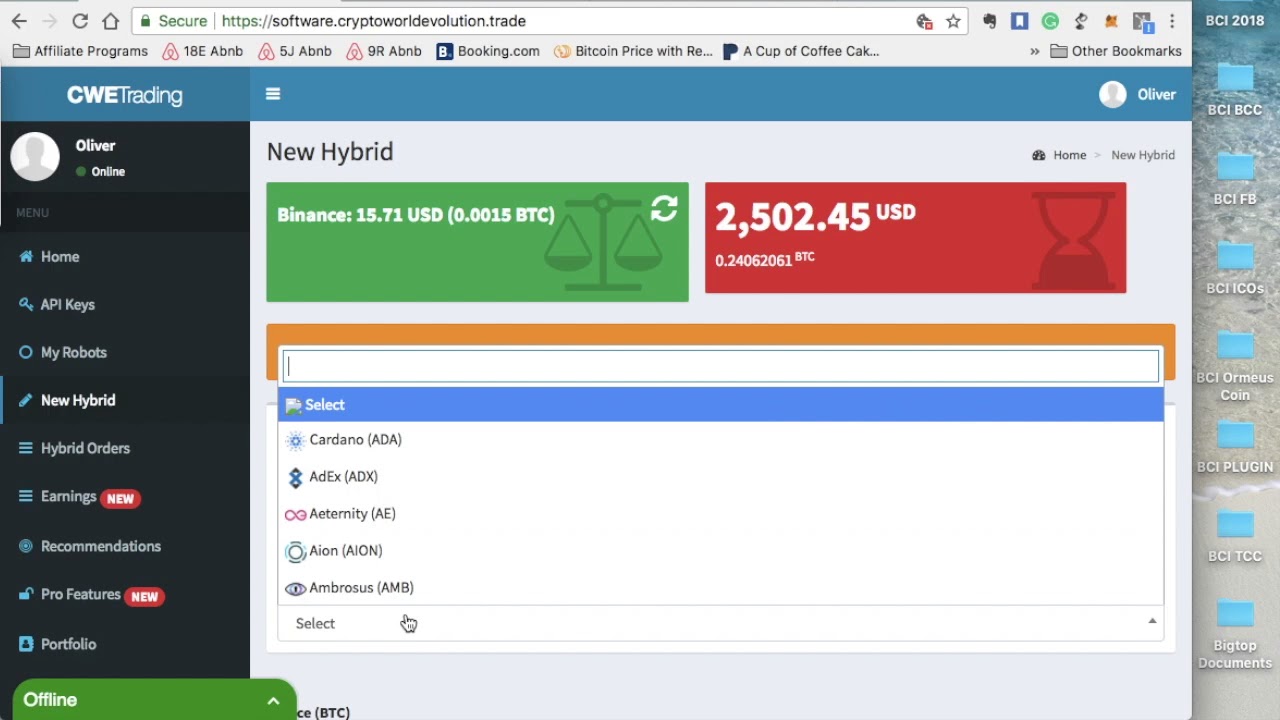This screenshot has width=1280, height=720.
Task: Click the green Binance balance card
Action: [477, 242]
